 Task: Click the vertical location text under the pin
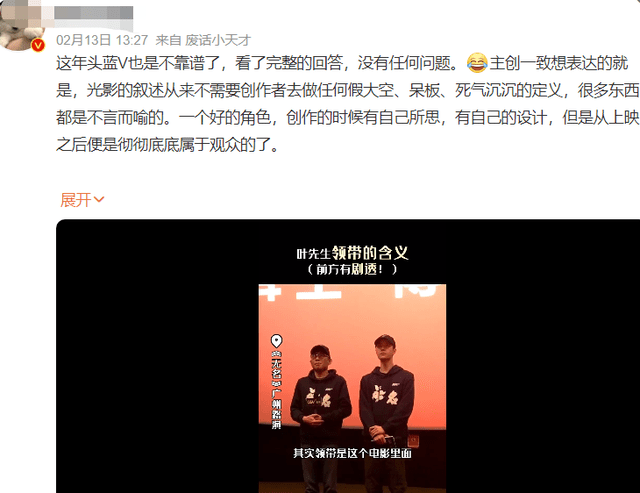[x=277, y=391]
